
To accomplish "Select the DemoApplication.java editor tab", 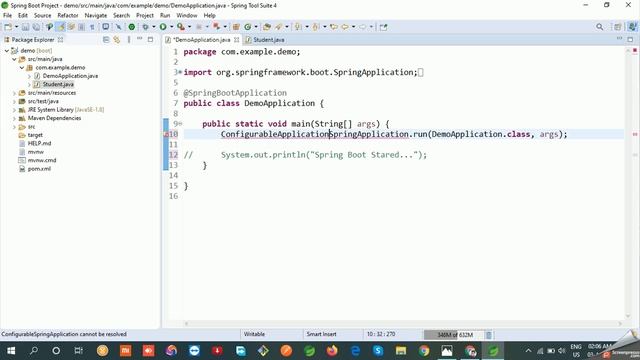I will (202, 40).
